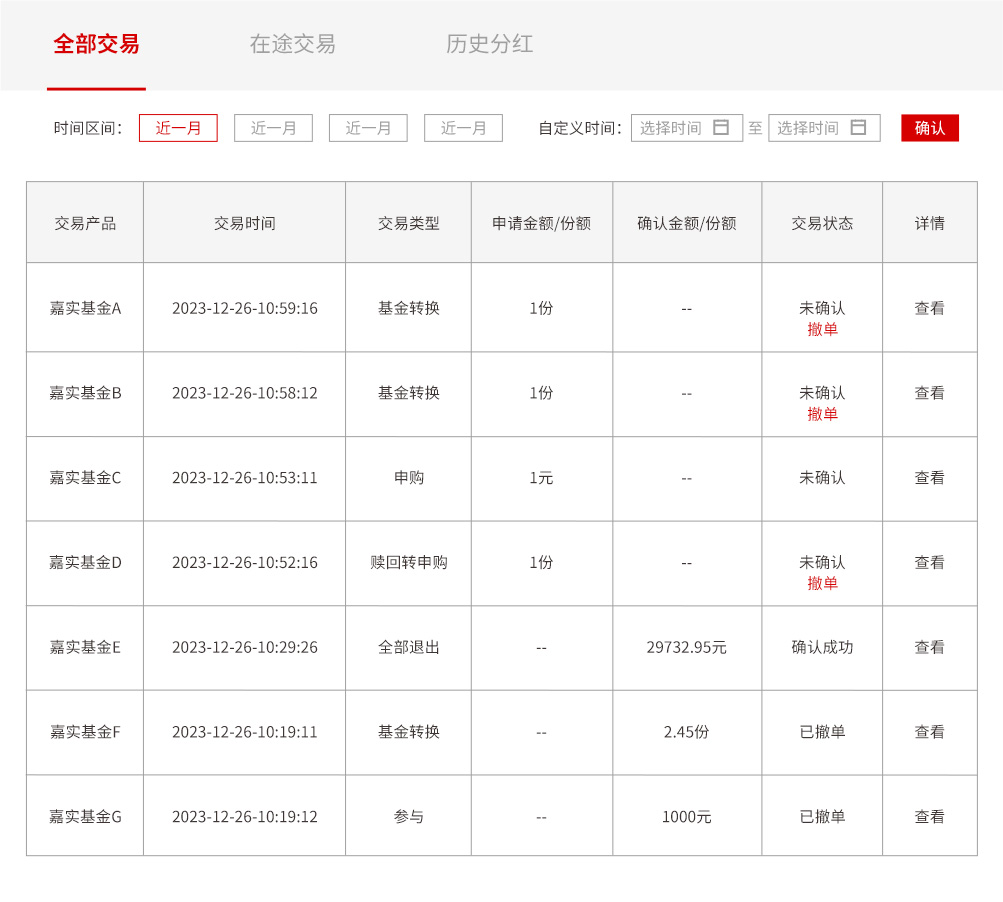The width and height of the screenshot is (1003, 902).
Task: Click 1份 applied amount for 嘉实基金D
Action: tap(541, 562)
